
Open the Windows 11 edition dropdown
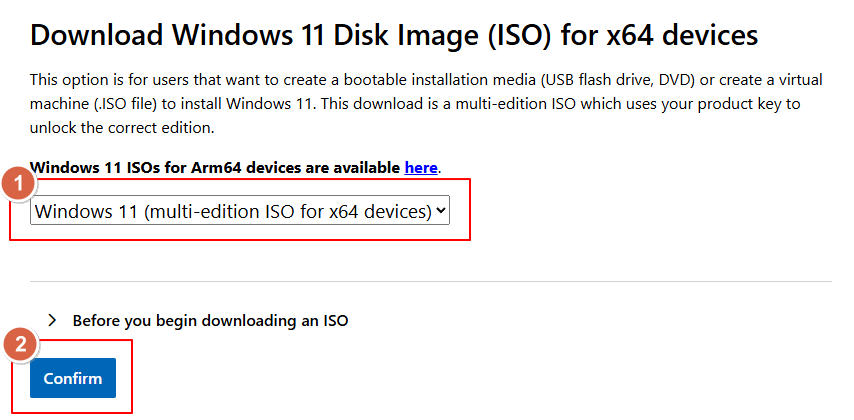[240, 211]
